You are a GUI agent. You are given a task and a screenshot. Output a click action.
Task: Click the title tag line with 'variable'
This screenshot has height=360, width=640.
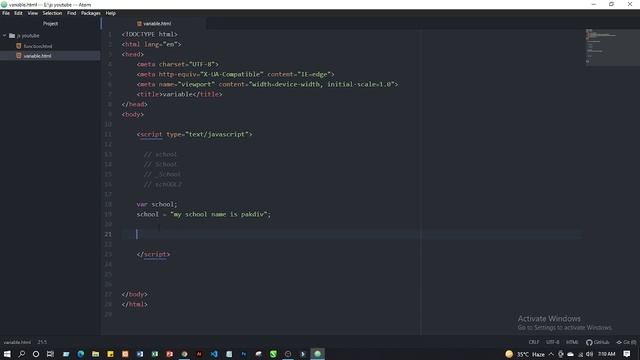pos(180,94)
